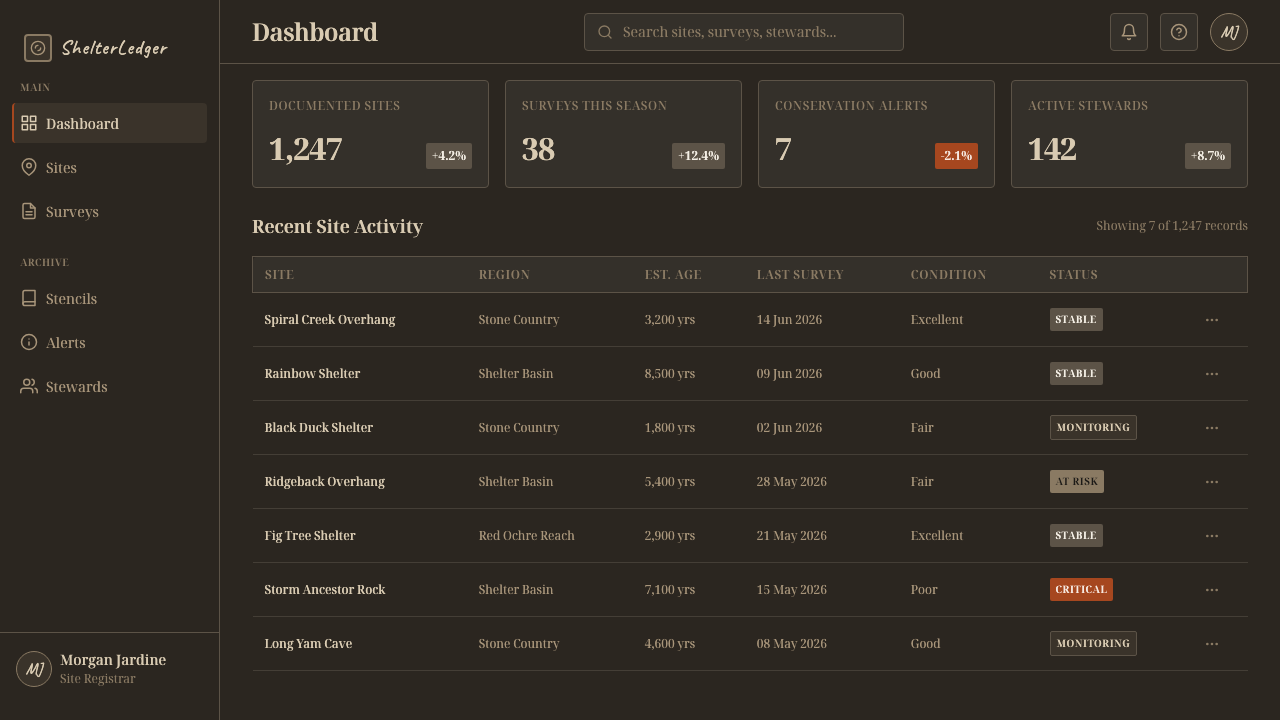The image size is (1280, 720).
Task: Click the 8,500 yrs age value
Action: 670,374
